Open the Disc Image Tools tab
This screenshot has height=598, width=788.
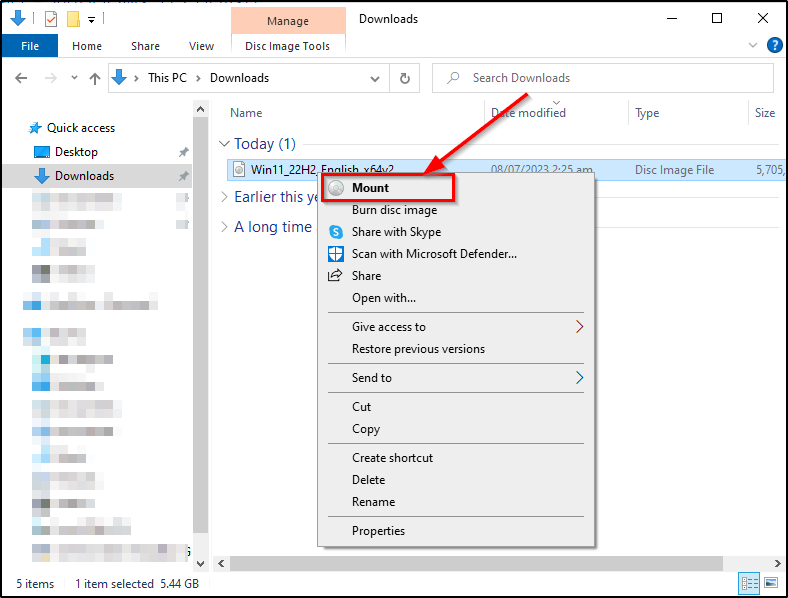click(287, 46)
